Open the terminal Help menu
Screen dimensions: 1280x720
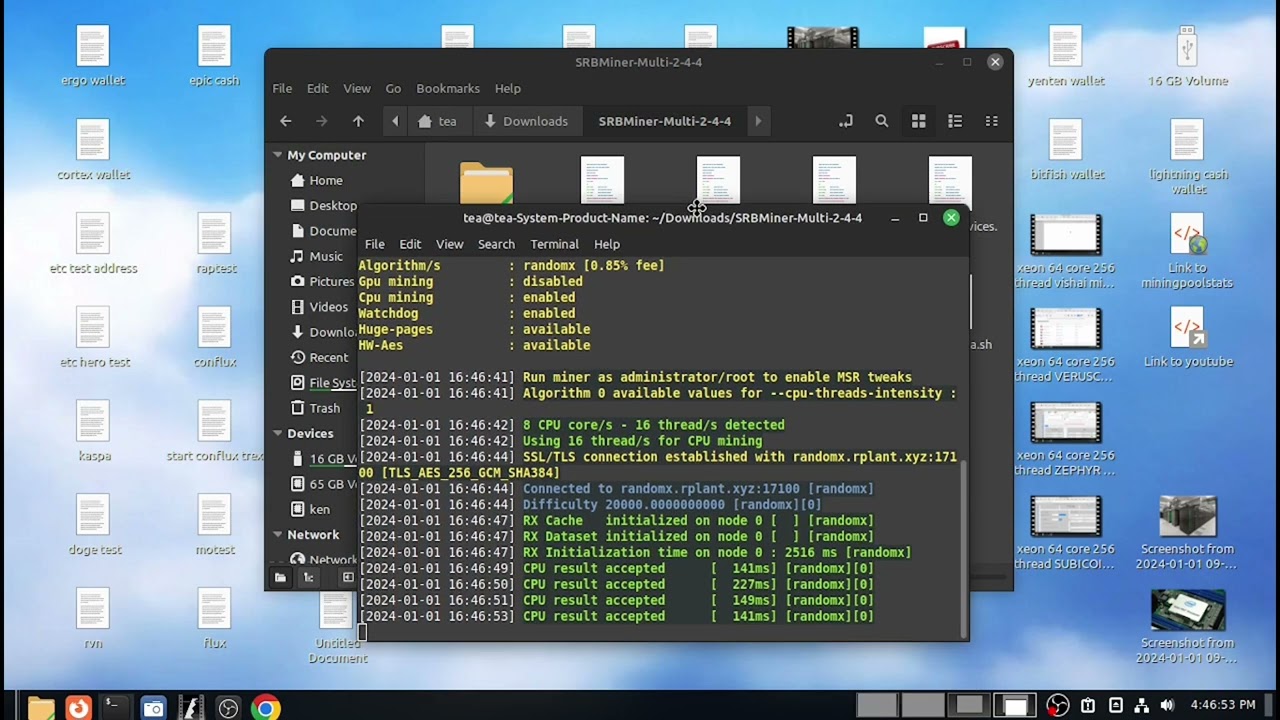[607, 244]
